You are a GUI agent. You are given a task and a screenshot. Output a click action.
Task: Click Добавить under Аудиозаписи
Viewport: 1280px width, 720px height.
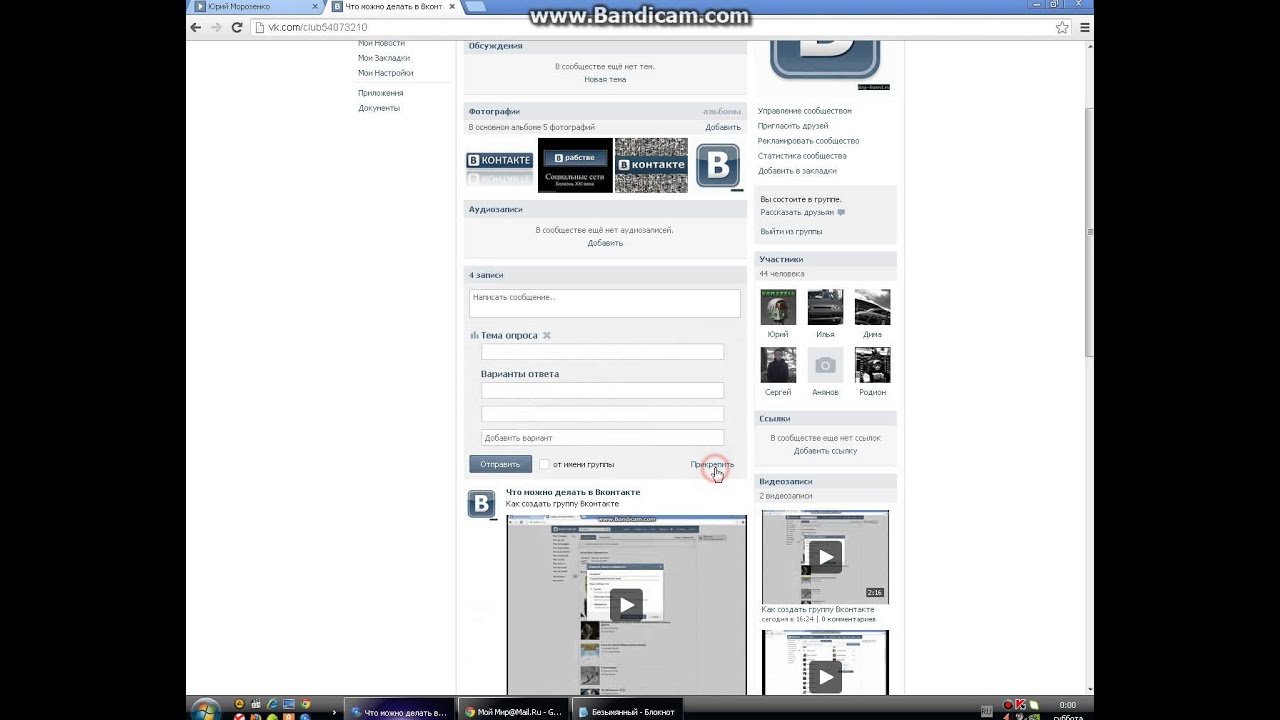(605, 243)
